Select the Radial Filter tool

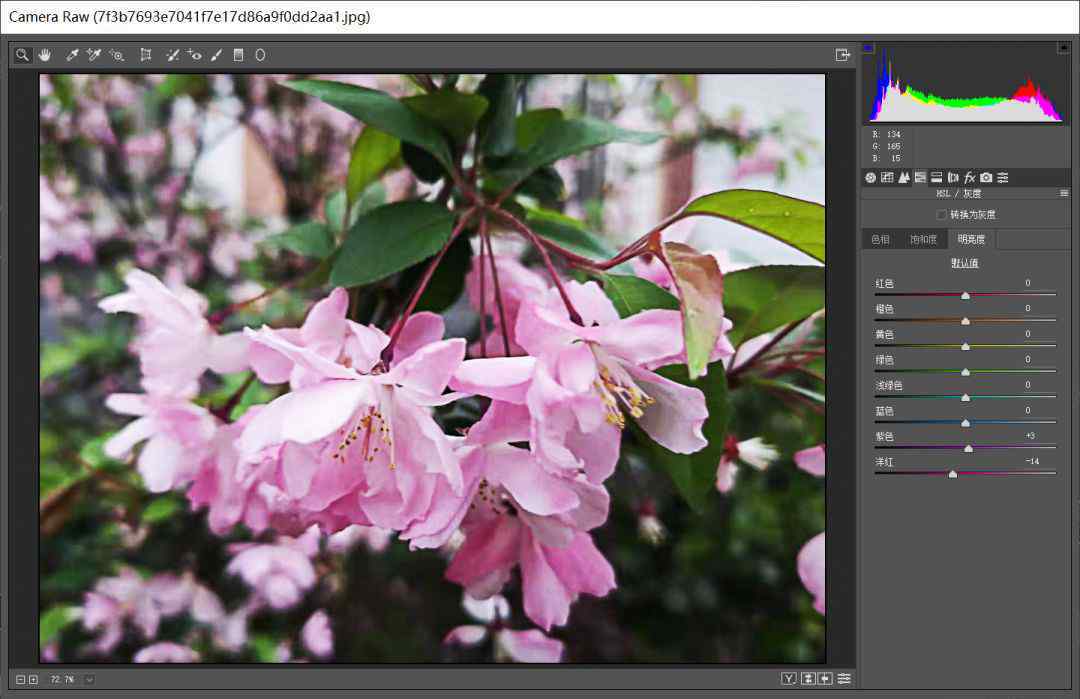[260, 55]
